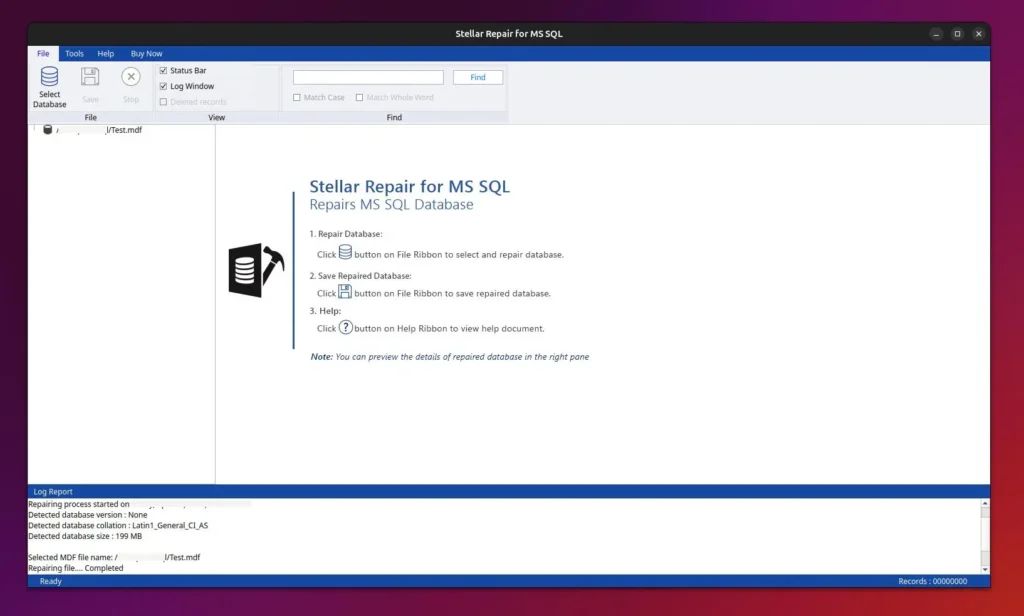Uncheck the Status Bar checkbox
Screen dimensions: 1024x616
point(164,71)
